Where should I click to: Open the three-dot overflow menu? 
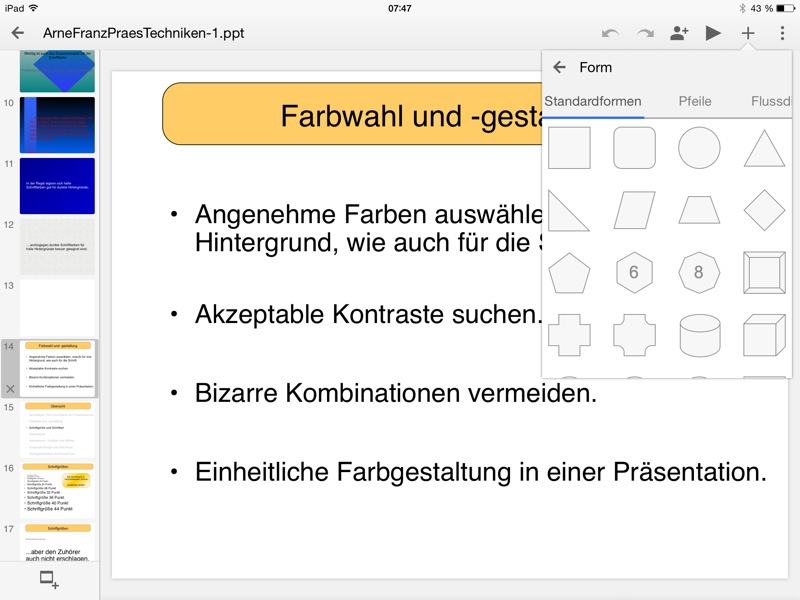pos(782,33)
